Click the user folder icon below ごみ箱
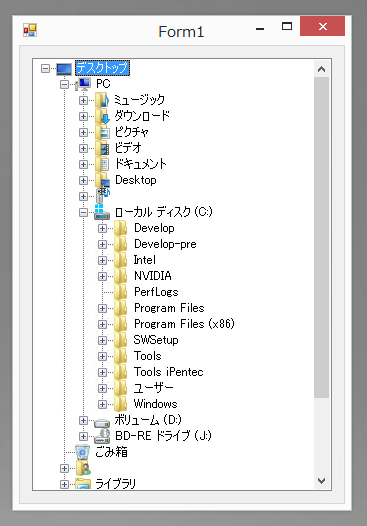The image size is (367, 526). pyautogui.click(x=83, y=468)
